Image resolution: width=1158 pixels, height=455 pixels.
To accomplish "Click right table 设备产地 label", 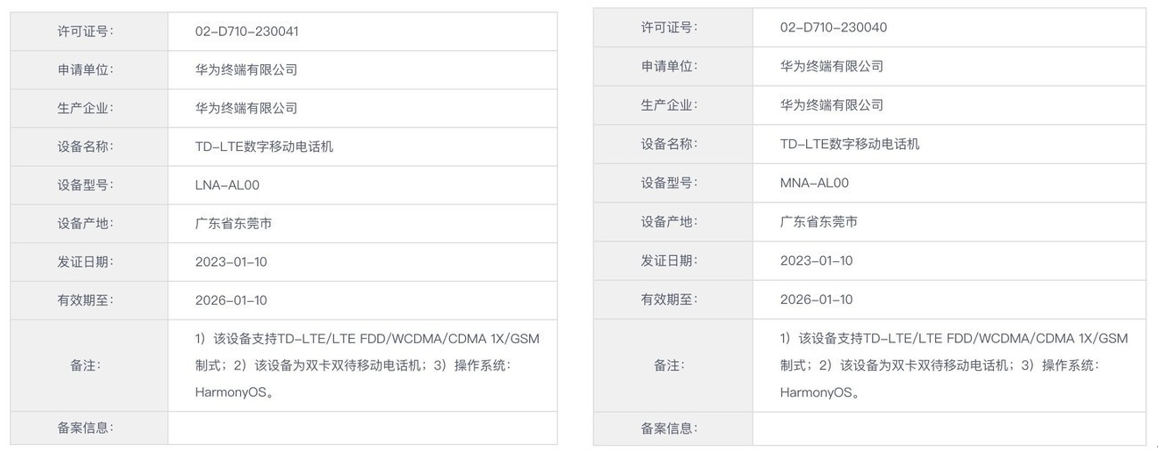I will 668,222.
